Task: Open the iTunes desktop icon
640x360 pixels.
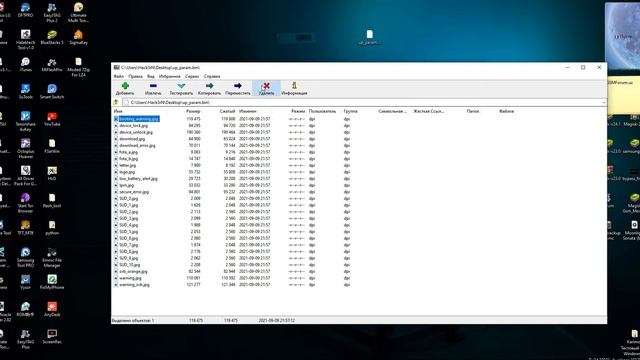Action: [x=25, y=64]
